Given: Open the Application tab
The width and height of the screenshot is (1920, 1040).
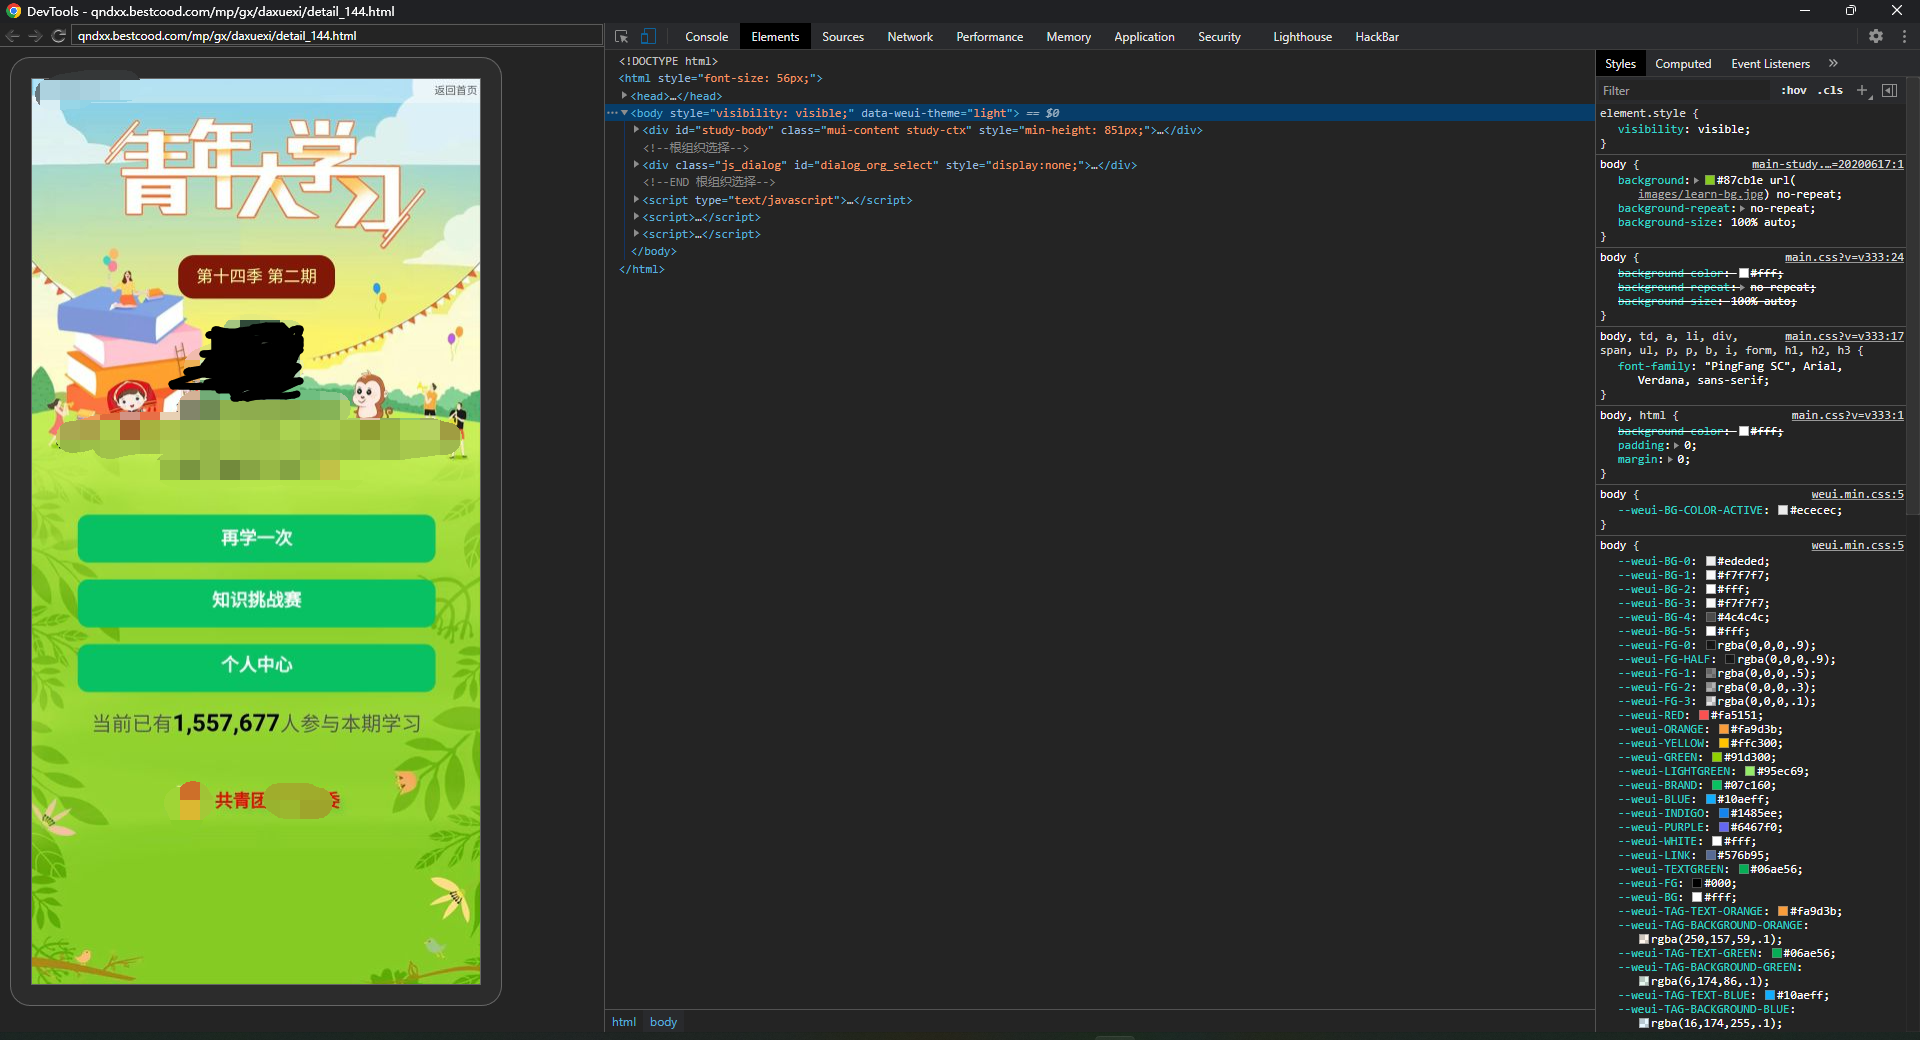Looking at the screenshot, I should (x=1144, y=37).
